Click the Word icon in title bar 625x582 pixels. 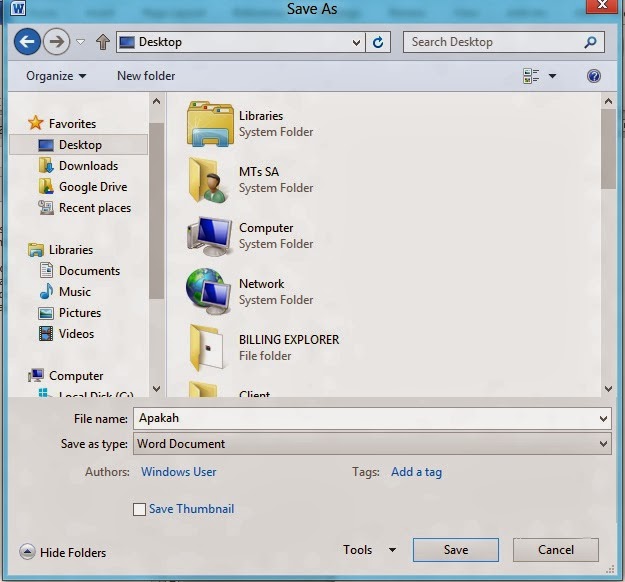point(18,8)
